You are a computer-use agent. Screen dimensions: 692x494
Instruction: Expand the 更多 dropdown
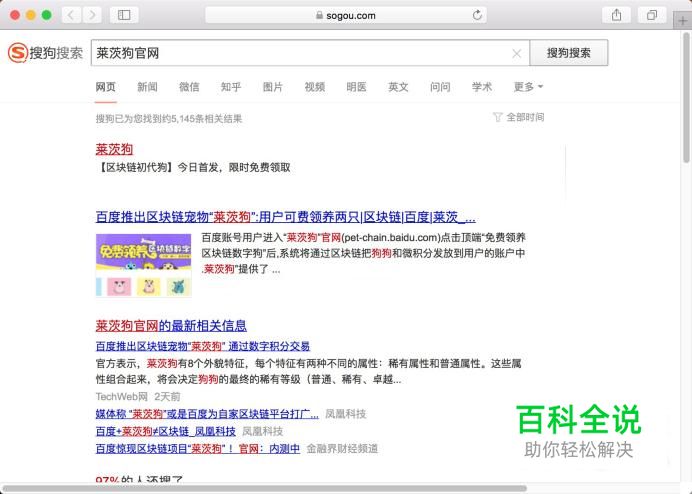point(528,87)
